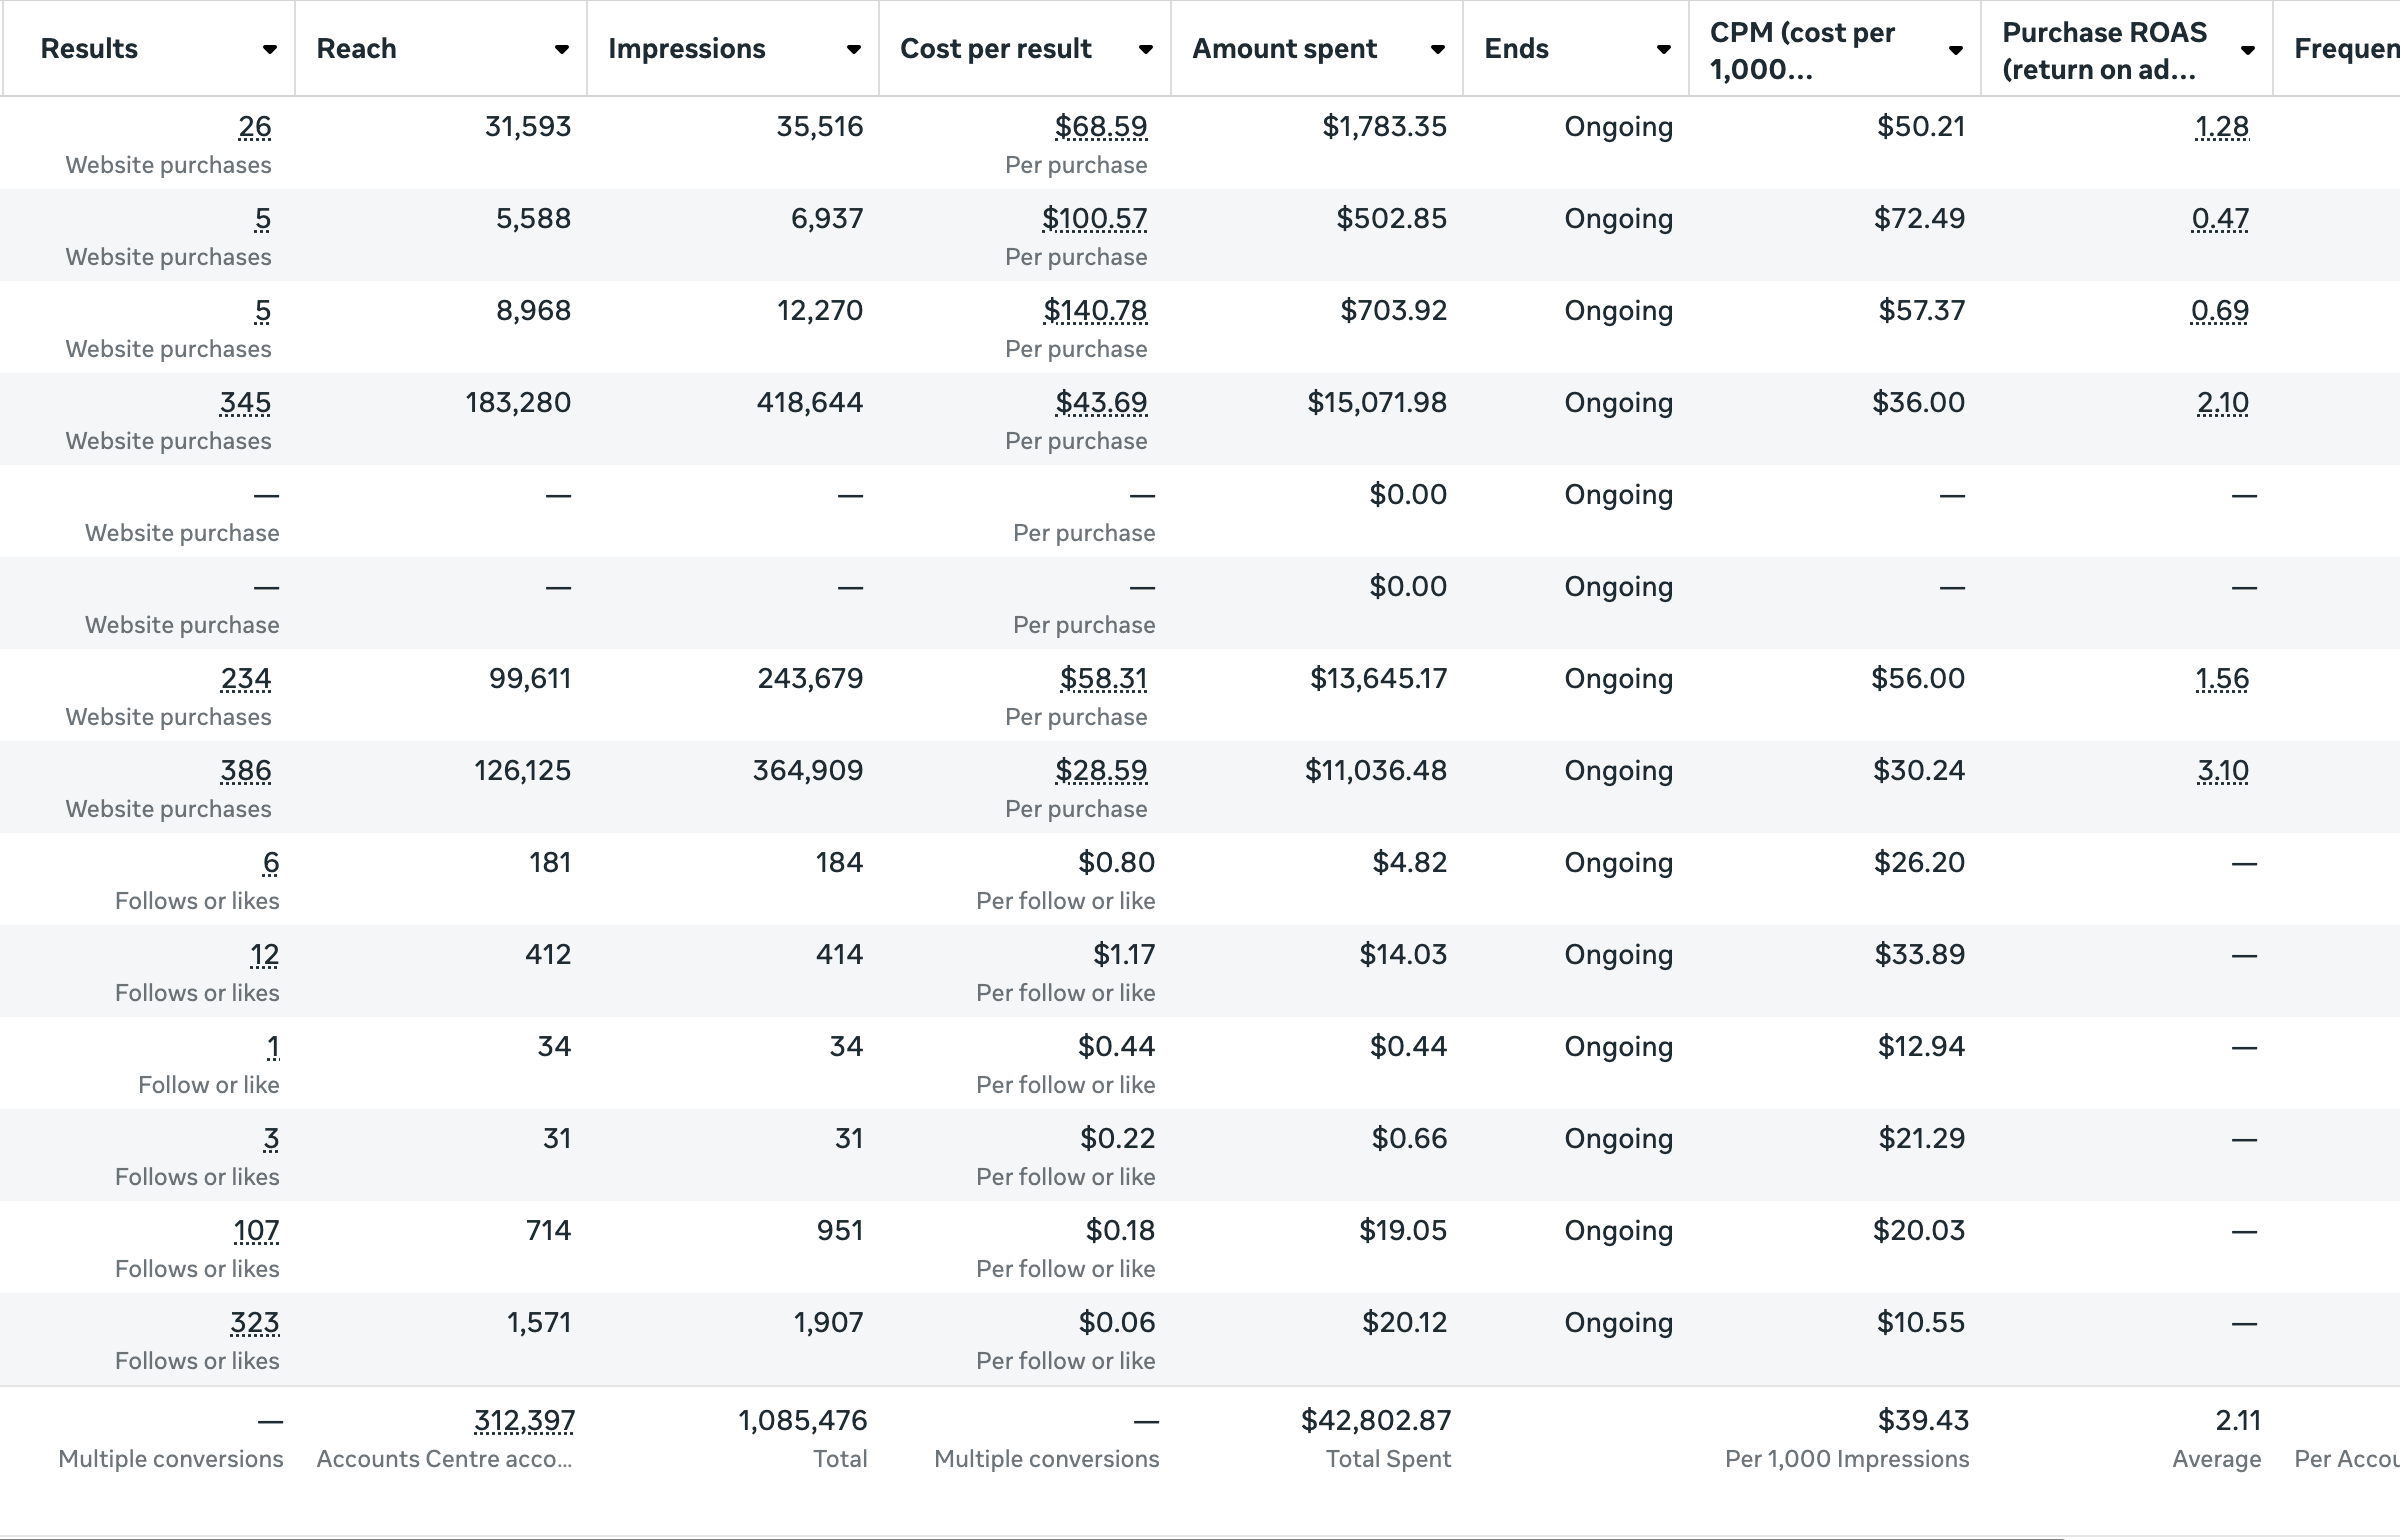This screenshot has width=2400, height=1540.
Task: Open the 12 follows or likes result
Action: click(x=264, y=955)
